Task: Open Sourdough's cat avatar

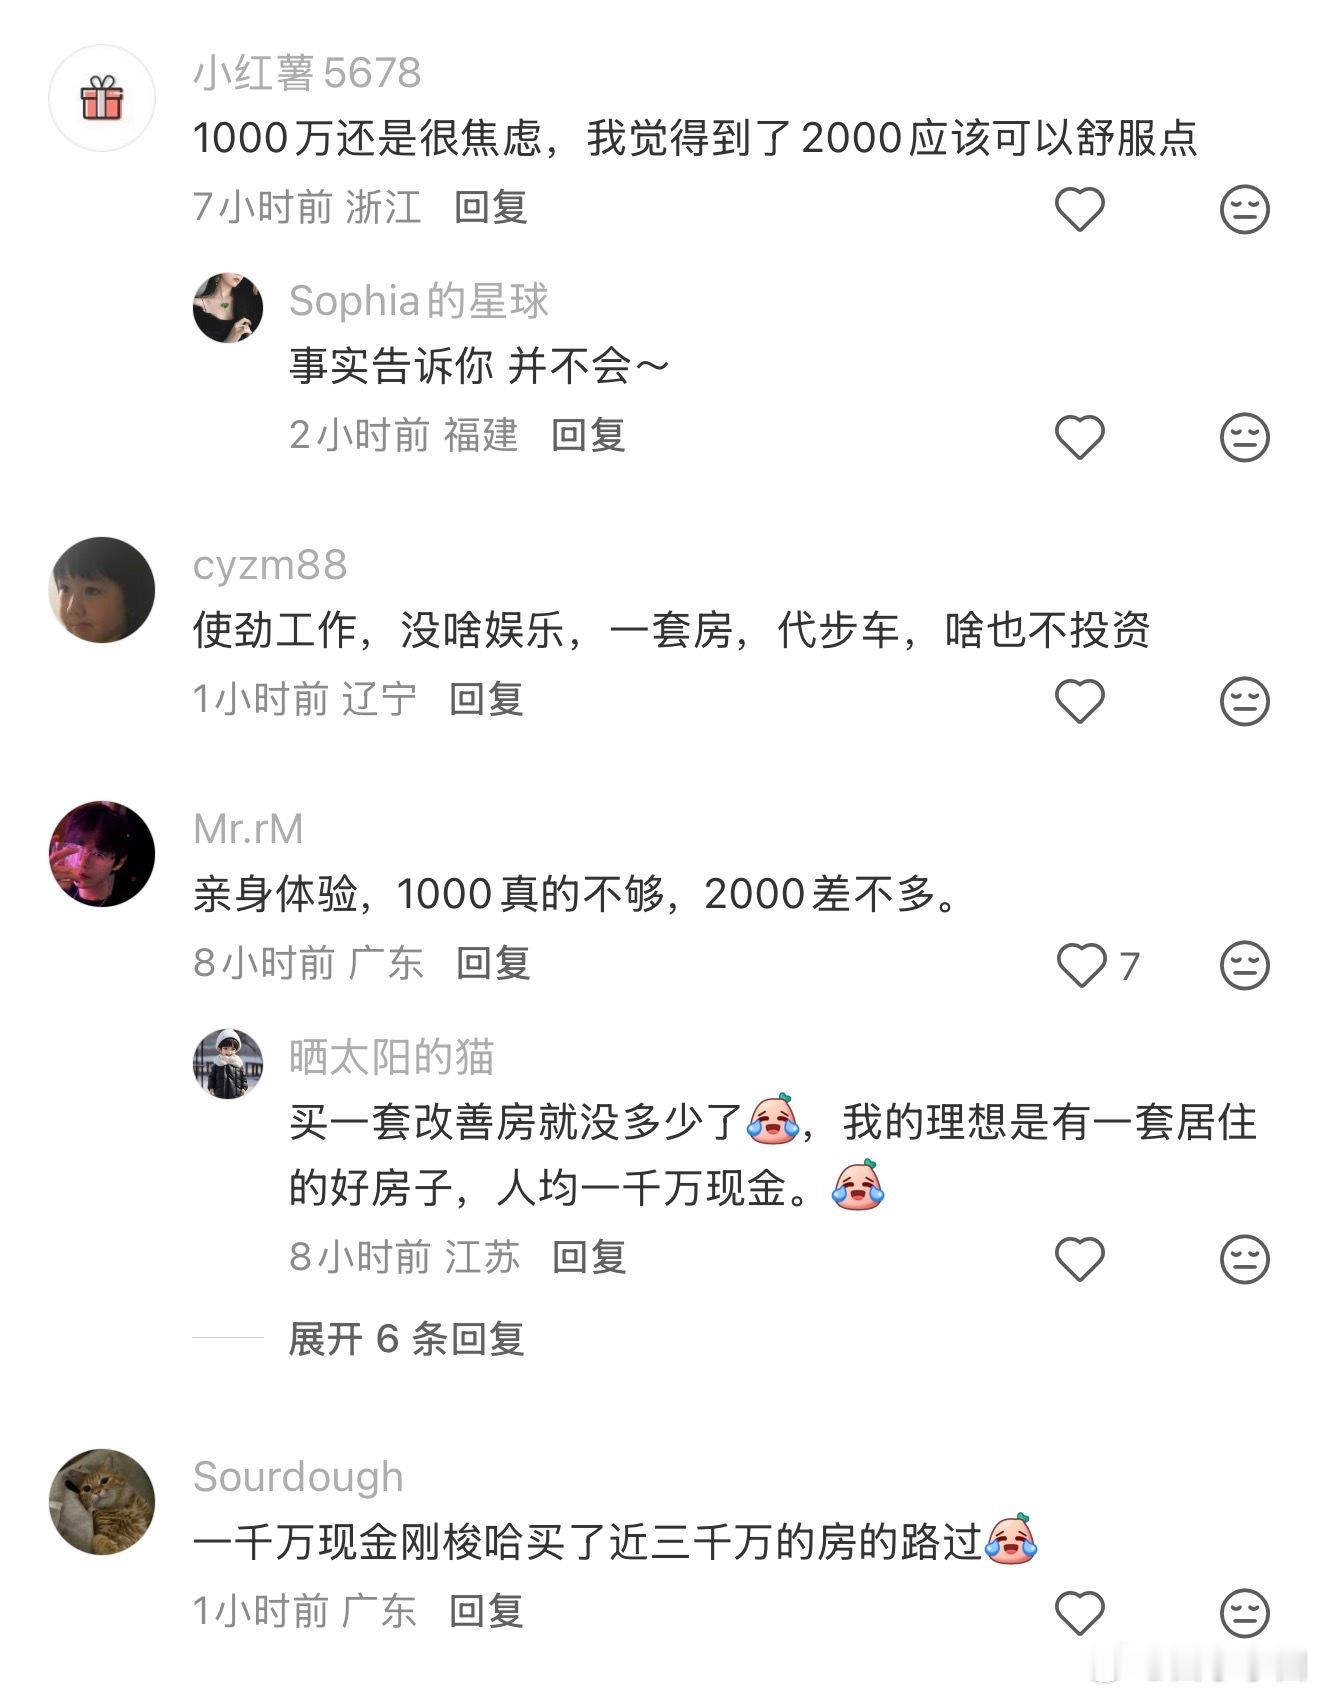Action: 102,1502
